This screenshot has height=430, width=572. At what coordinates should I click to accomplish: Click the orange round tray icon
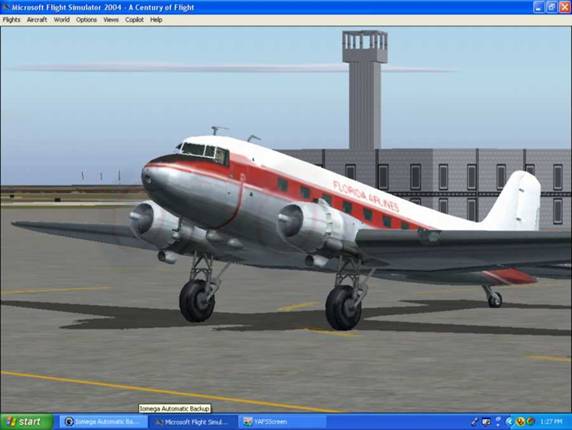(520, 422)
